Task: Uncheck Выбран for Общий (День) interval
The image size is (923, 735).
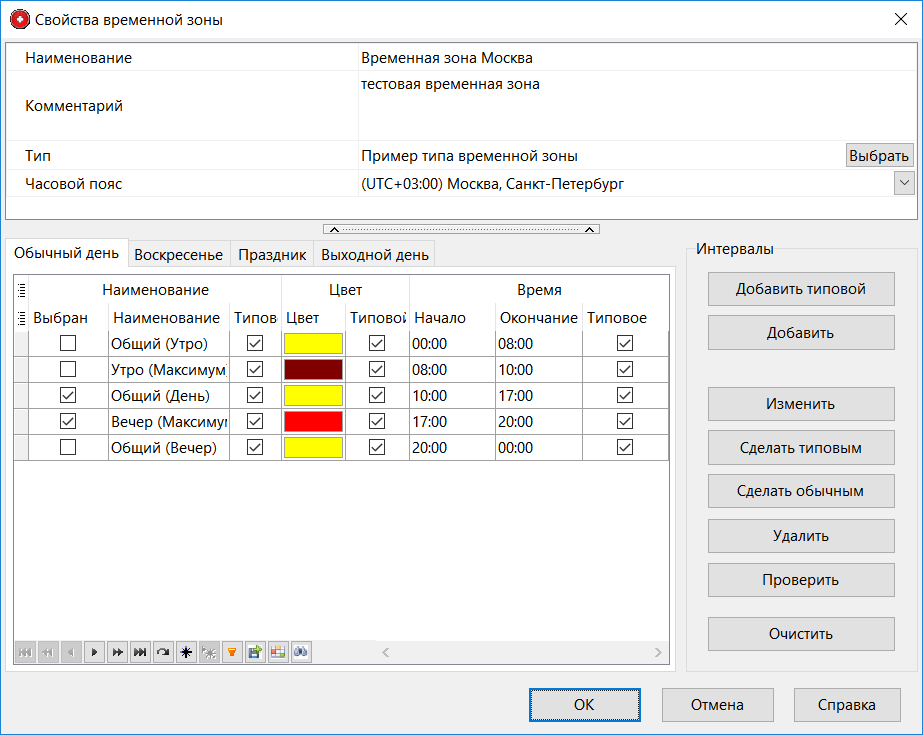Action: click(x=66, y=395)
